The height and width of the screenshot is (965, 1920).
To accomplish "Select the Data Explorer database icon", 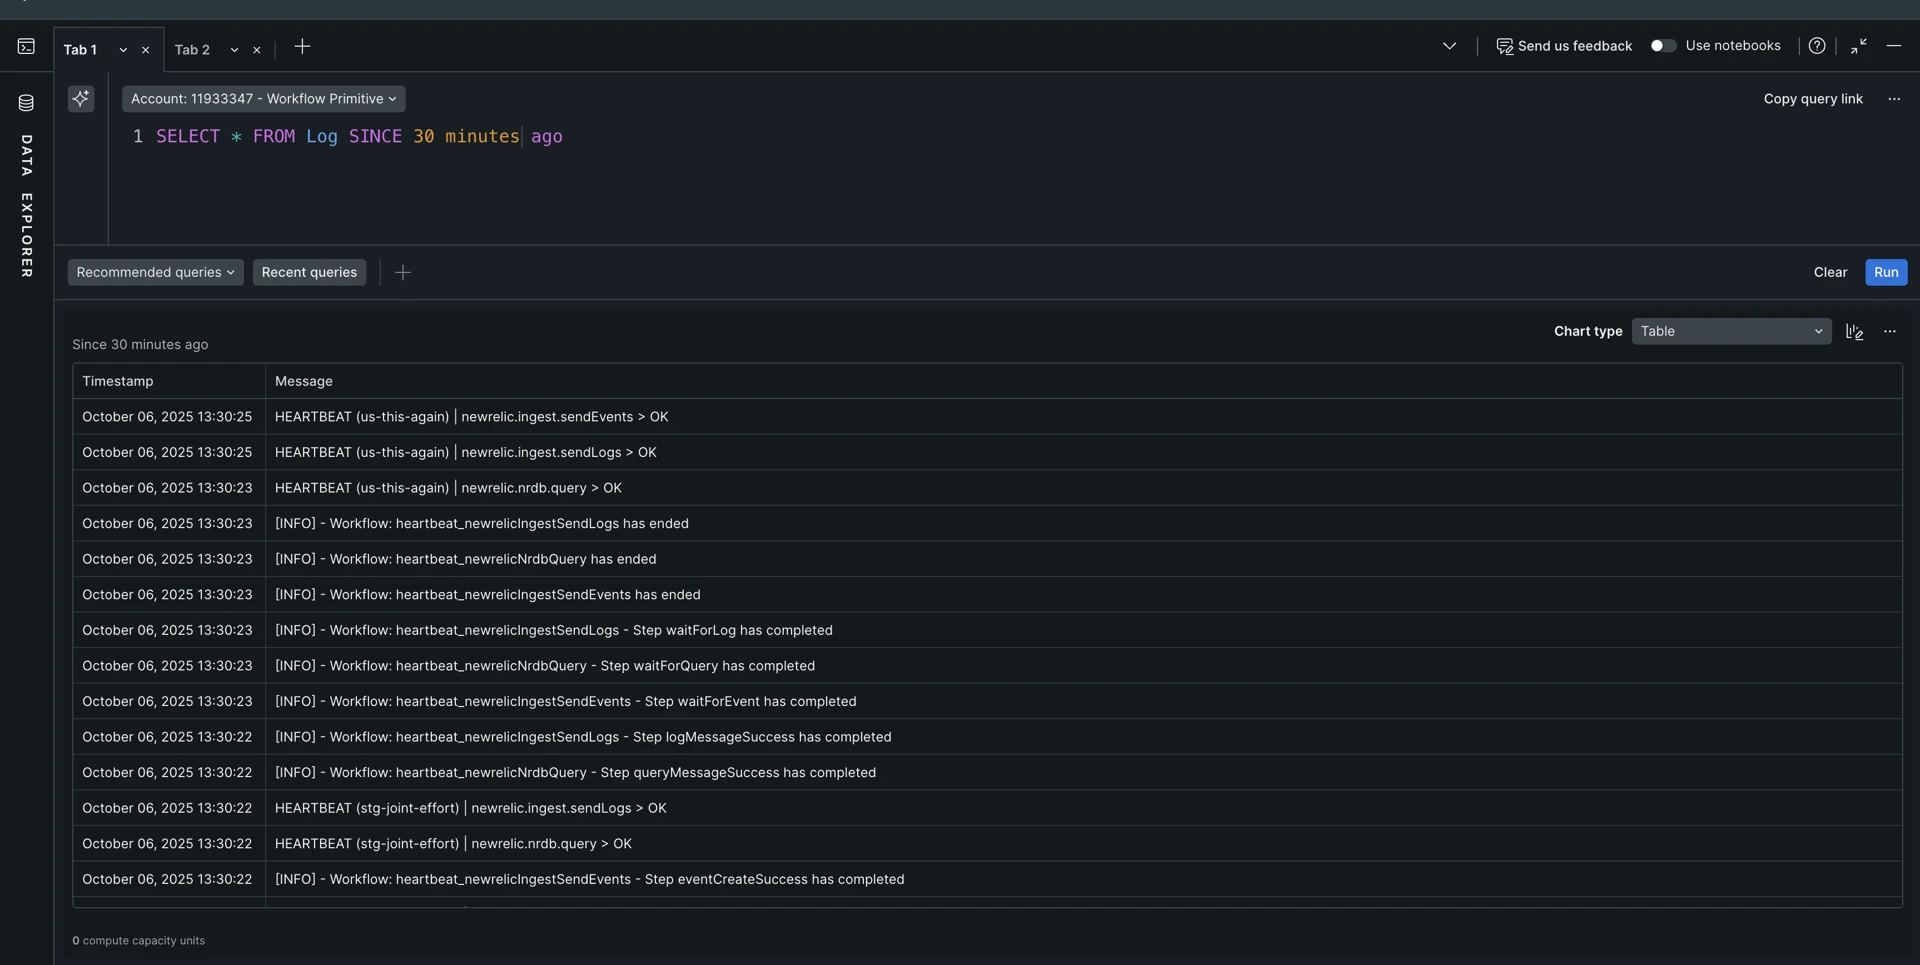I will [x=26, y=102].
